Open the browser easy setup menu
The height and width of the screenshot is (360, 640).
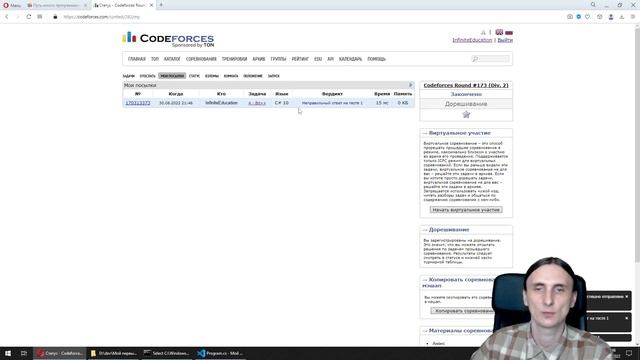point(633,17)
